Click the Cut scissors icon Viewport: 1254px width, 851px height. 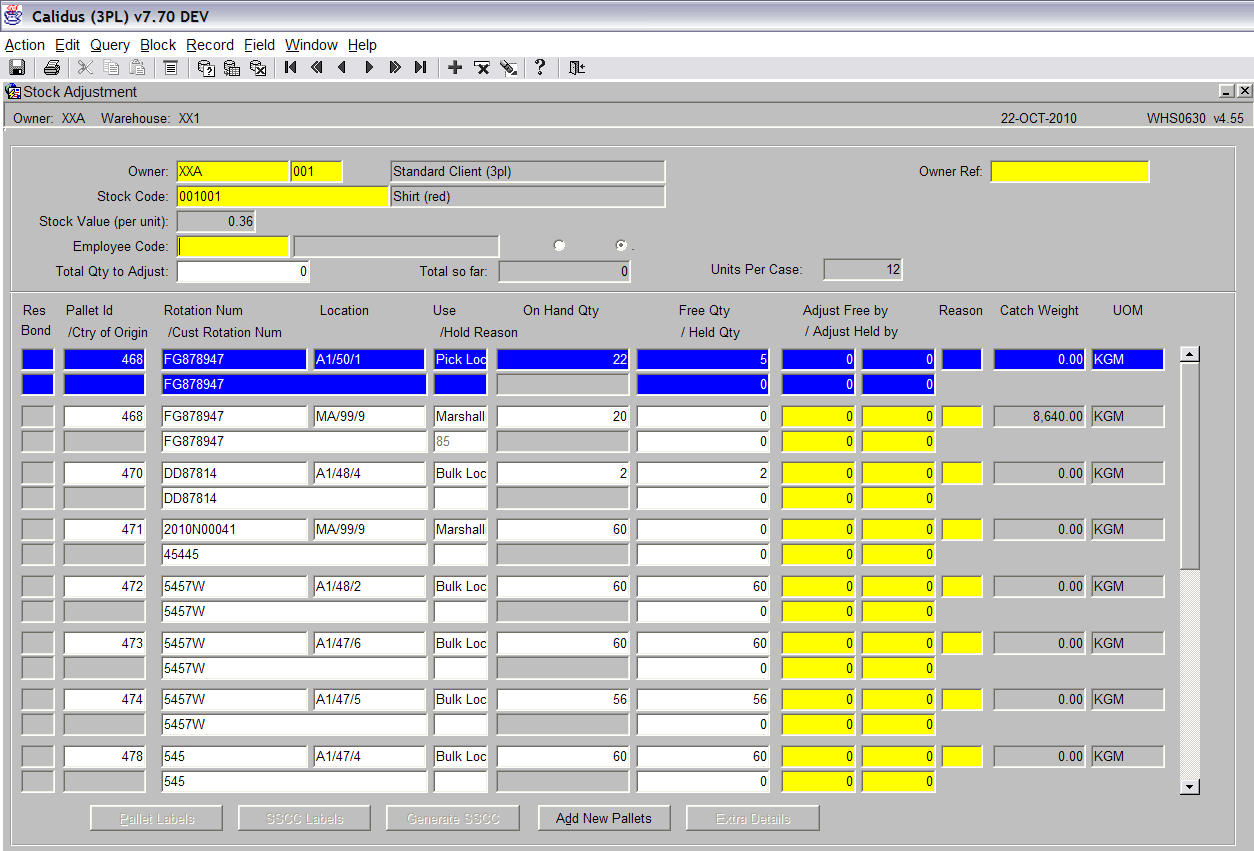point(85,67)
